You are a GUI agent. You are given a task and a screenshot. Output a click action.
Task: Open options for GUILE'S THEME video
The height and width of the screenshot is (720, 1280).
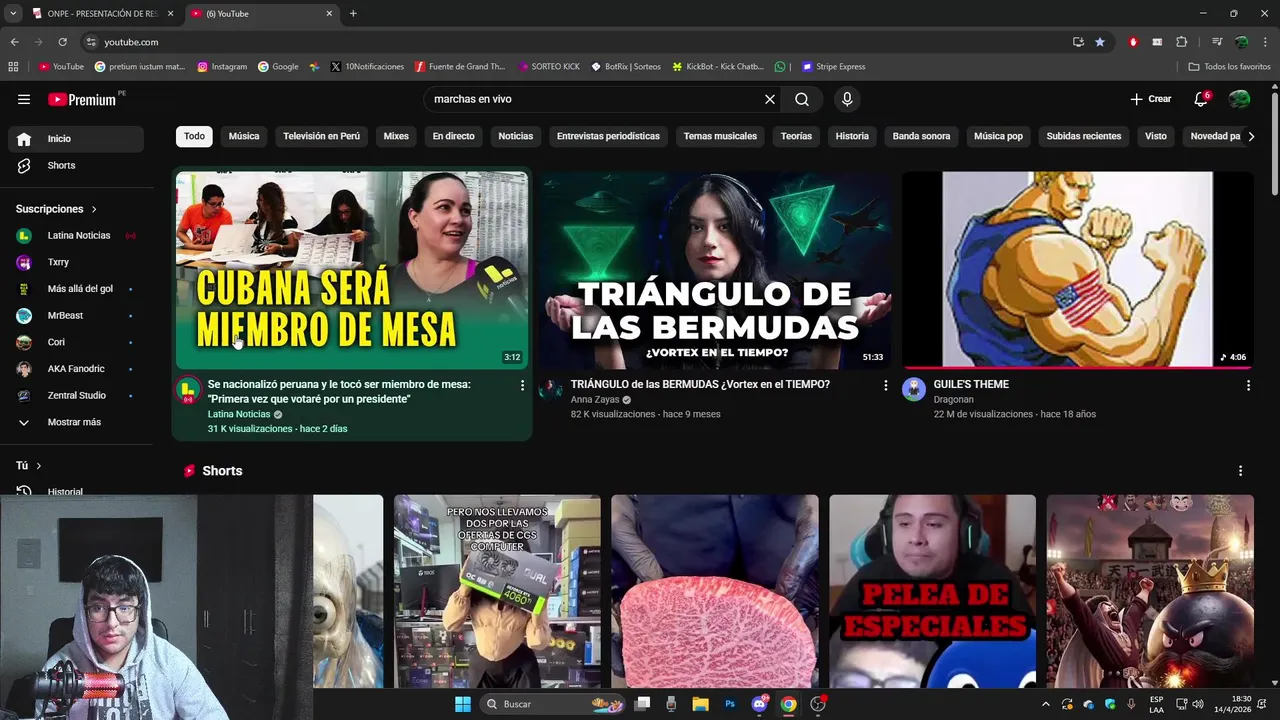click(1248, 385)
